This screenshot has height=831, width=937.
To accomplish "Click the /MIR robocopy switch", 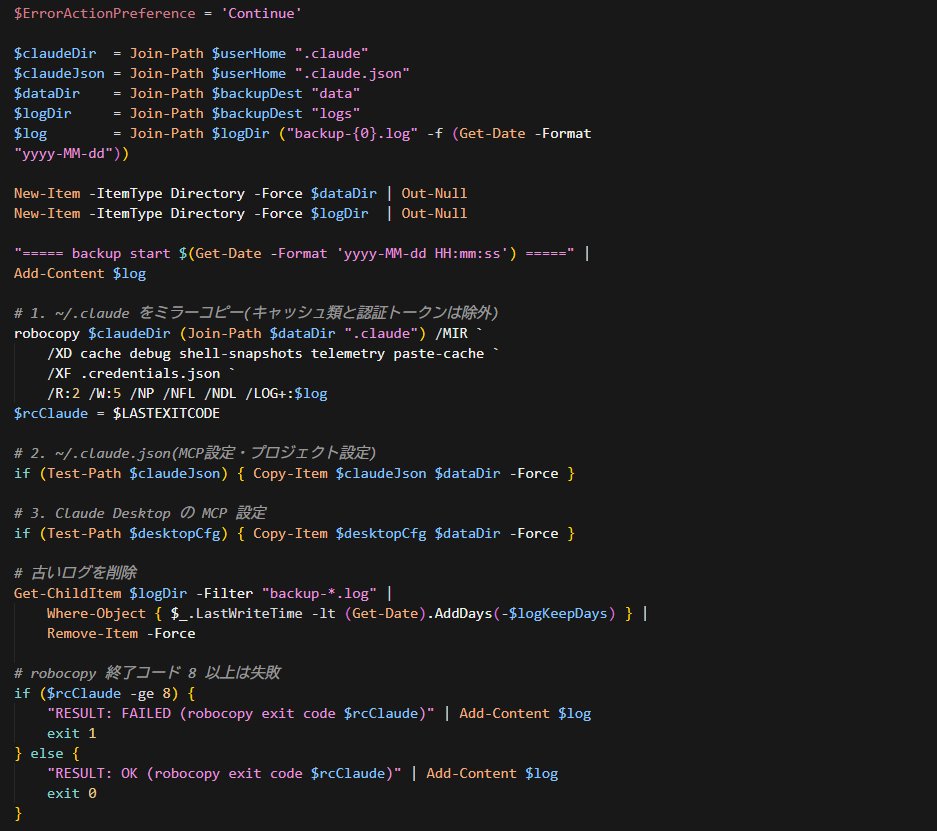I will [x=451, y=333].
